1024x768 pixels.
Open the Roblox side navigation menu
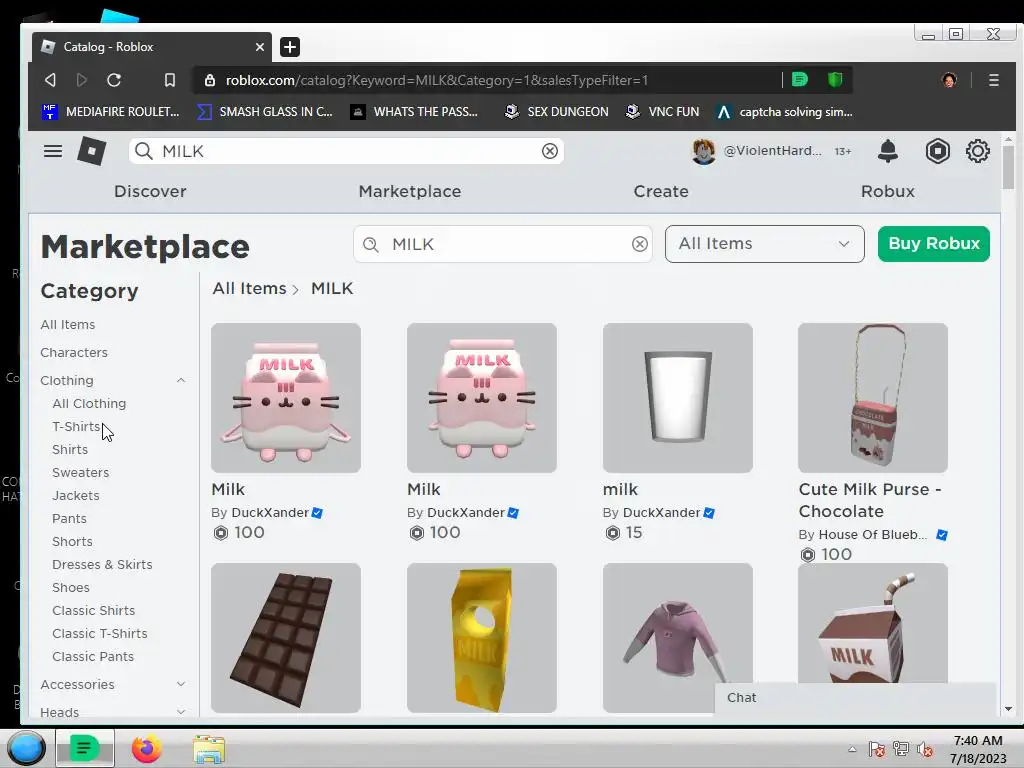[53, 152]
